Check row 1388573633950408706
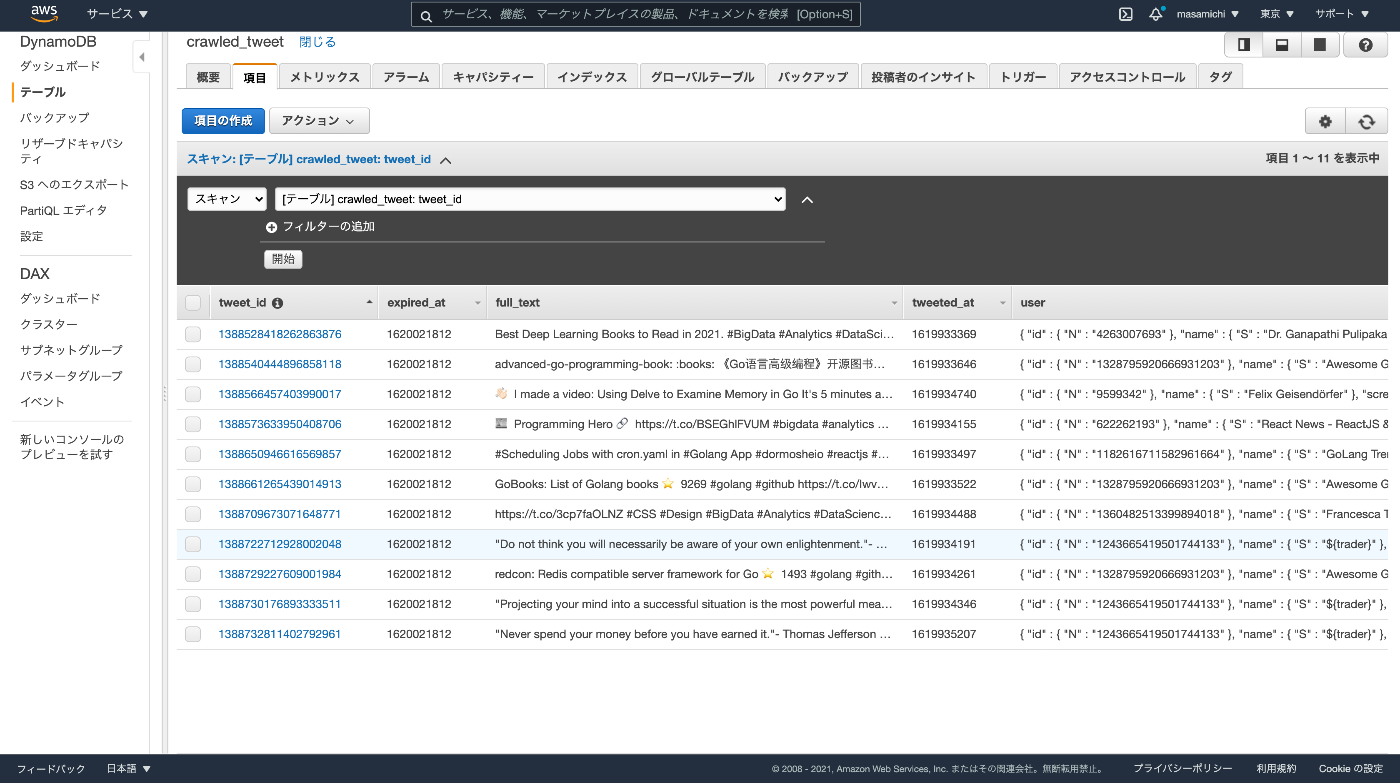Screen dimensions: 1400x783 (x=193, y=424)
